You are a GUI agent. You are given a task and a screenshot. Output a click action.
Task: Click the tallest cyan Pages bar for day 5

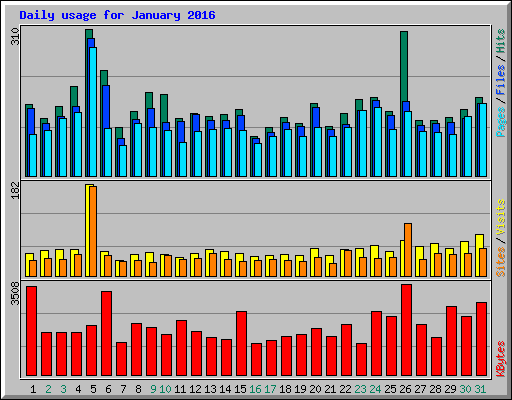(93, 112)
